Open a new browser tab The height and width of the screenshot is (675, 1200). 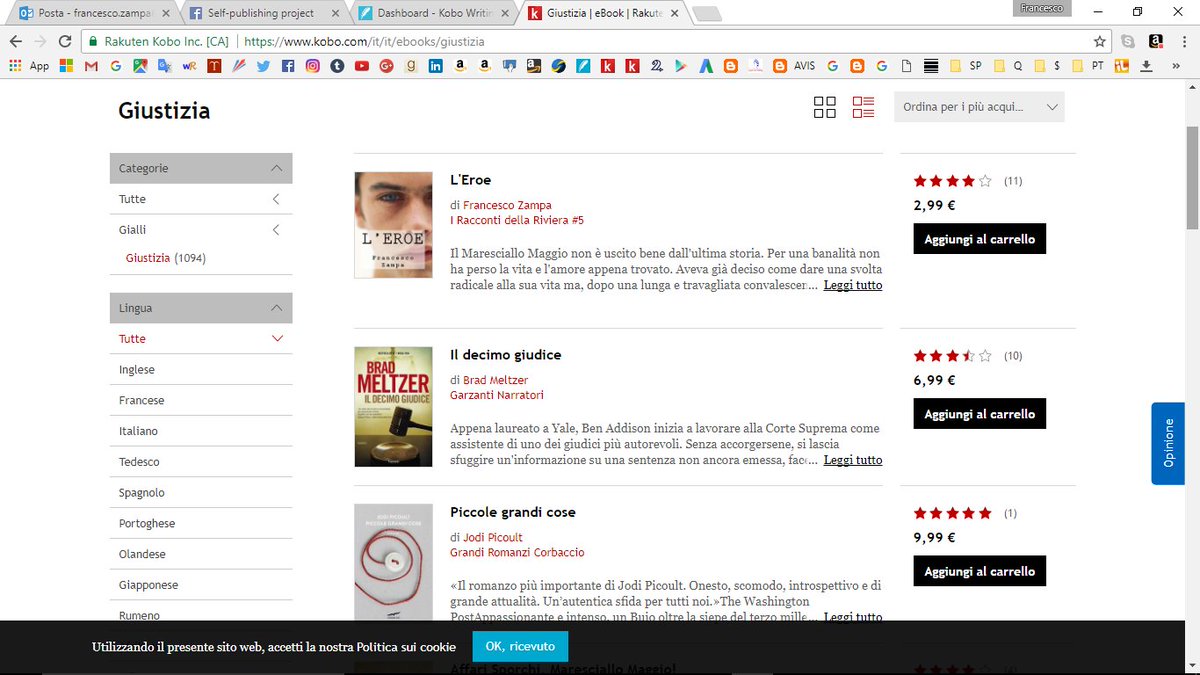[x=707, y=13]
